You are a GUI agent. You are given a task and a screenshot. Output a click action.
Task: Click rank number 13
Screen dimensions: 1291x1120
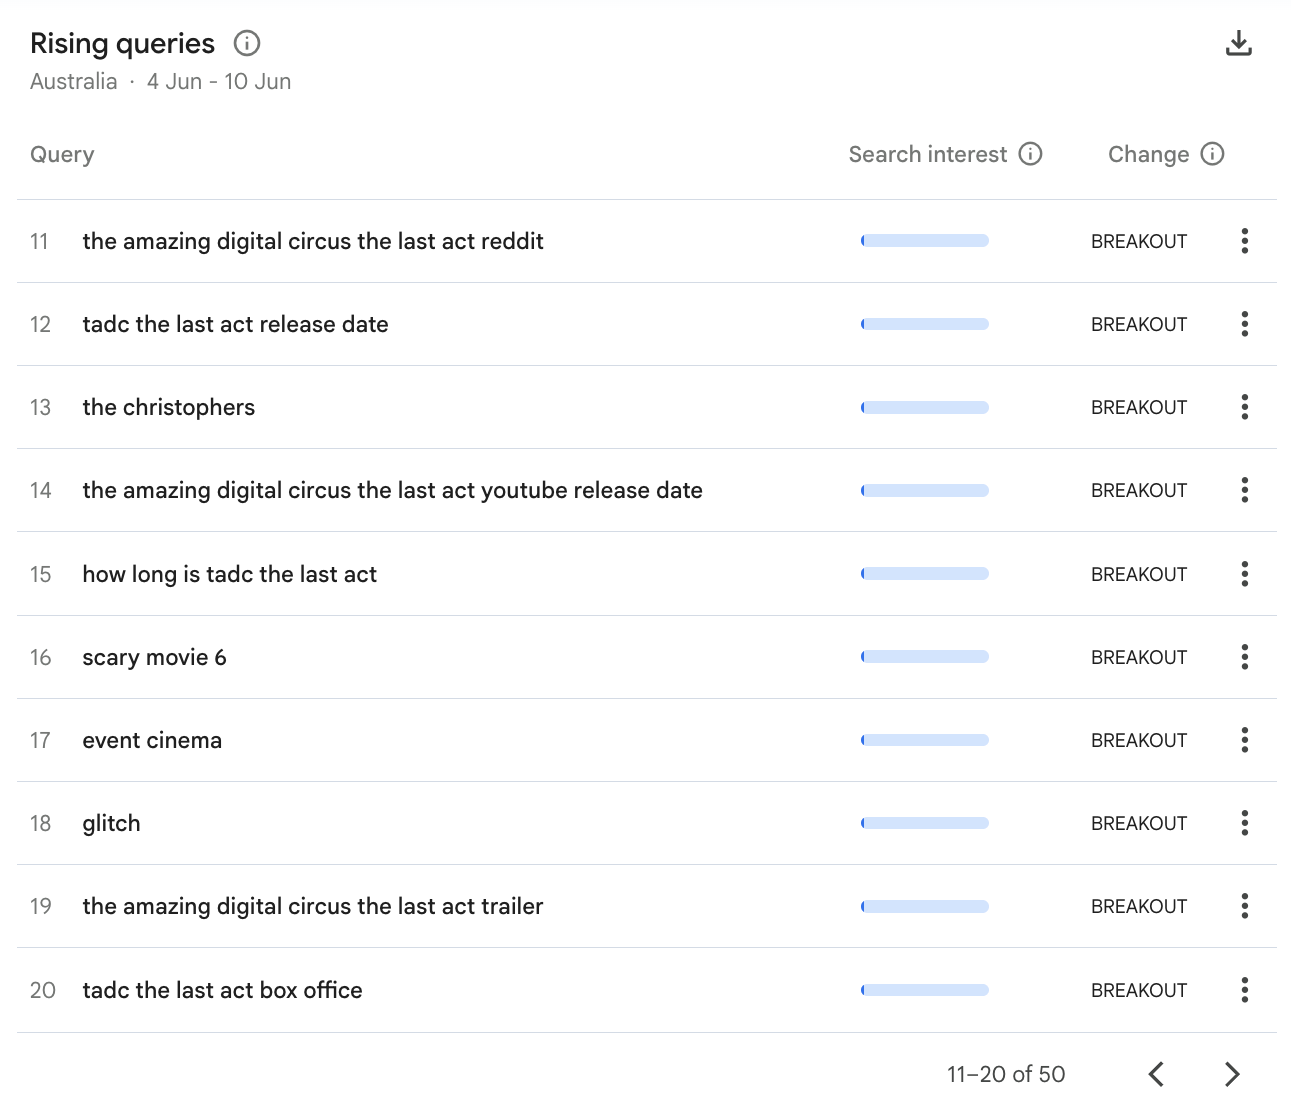pos(40,407)
